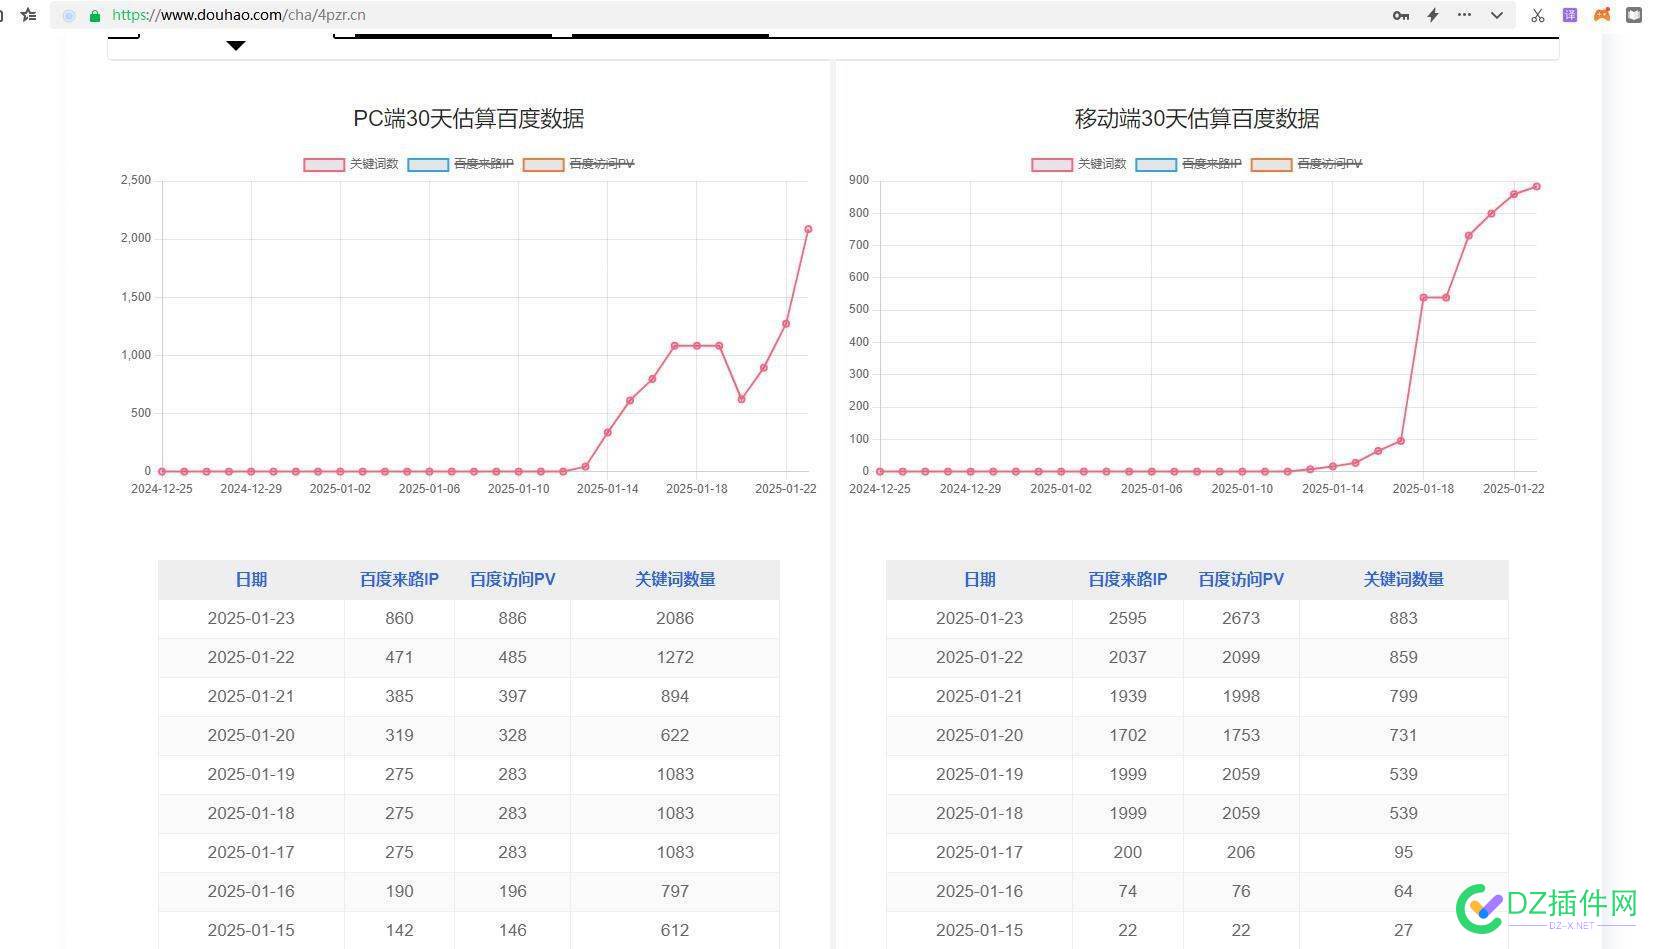Click 百度来路IP header in PC table
This screenshot has height=949, width=1656.
[x=399, y=579]
